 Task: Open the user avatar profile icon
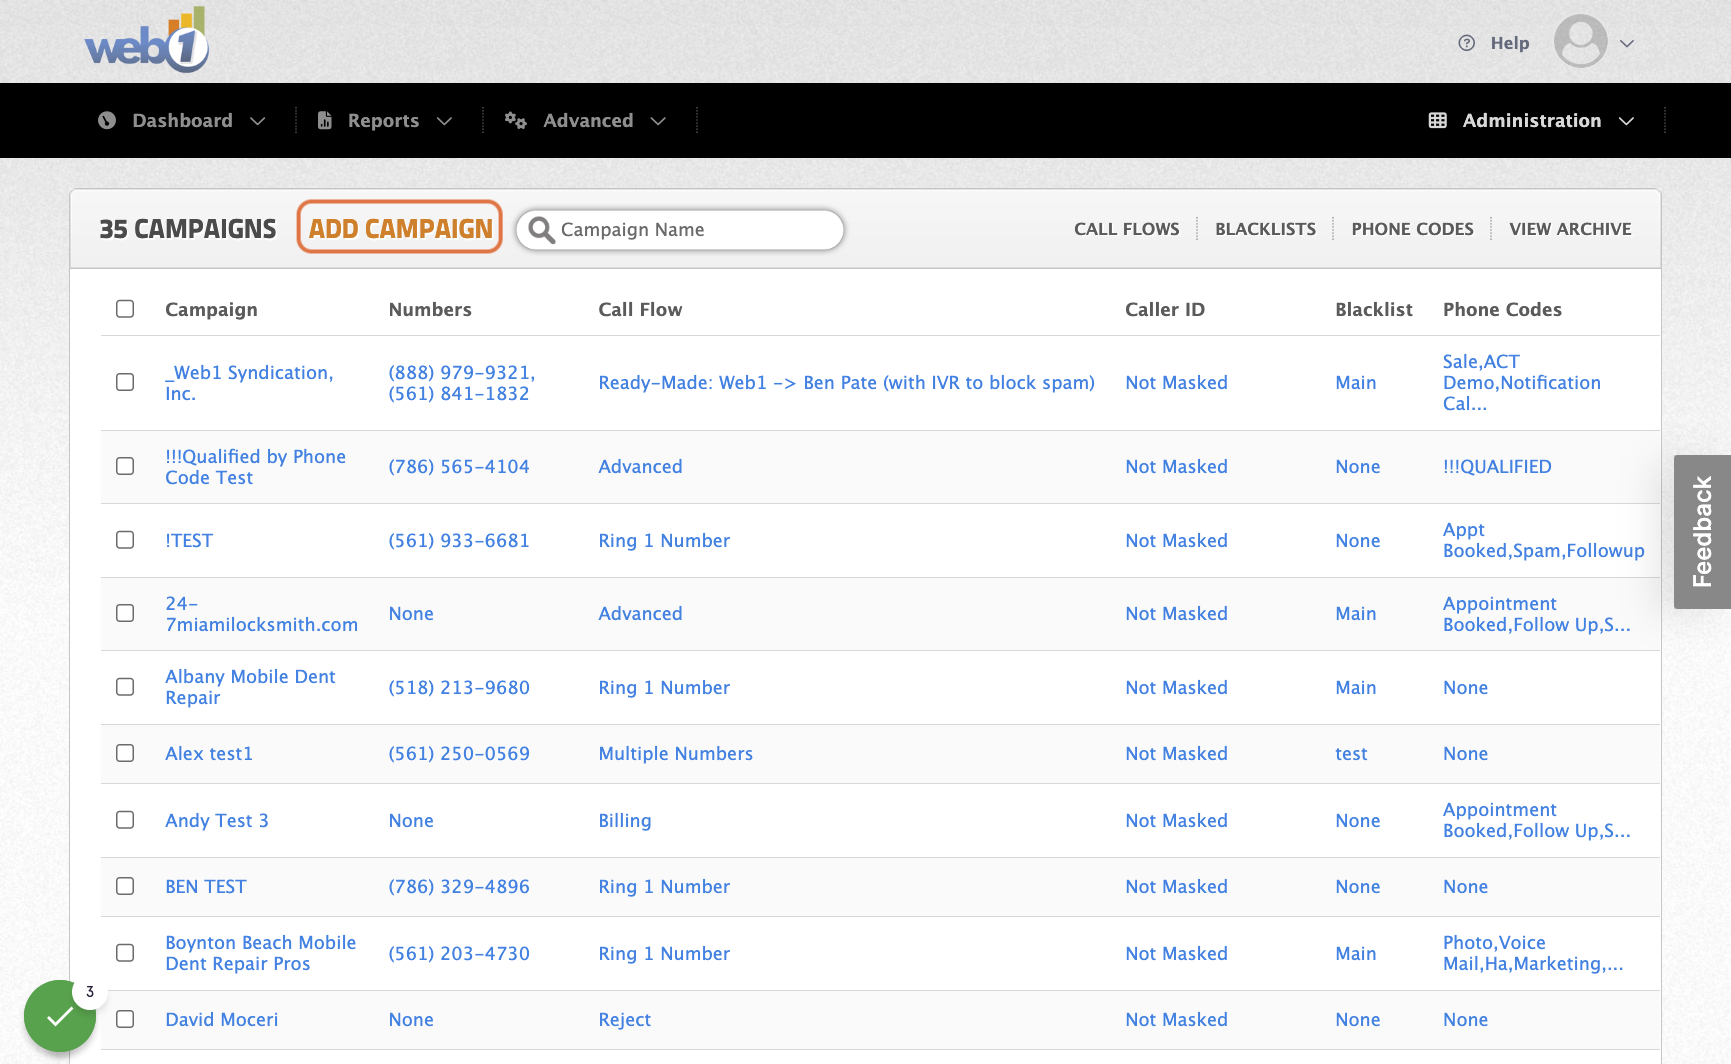1580,42
